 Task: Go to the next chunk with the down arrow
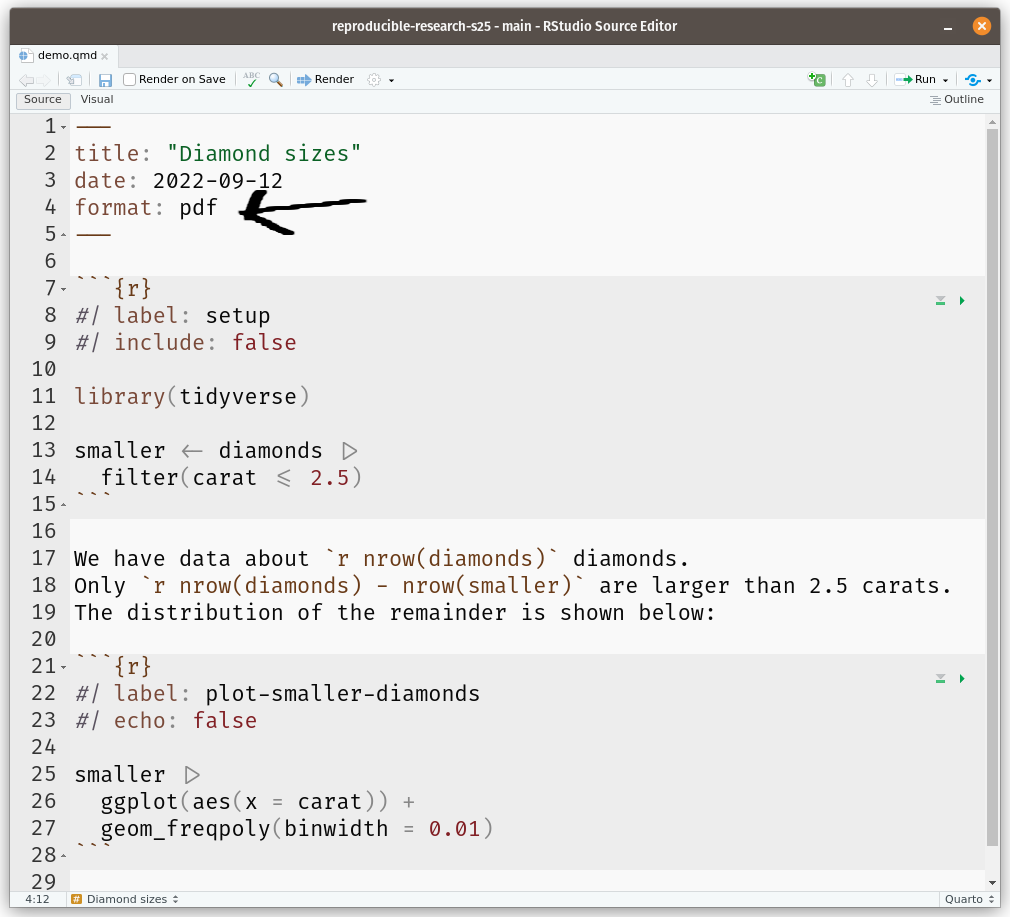tap(871, 79)
